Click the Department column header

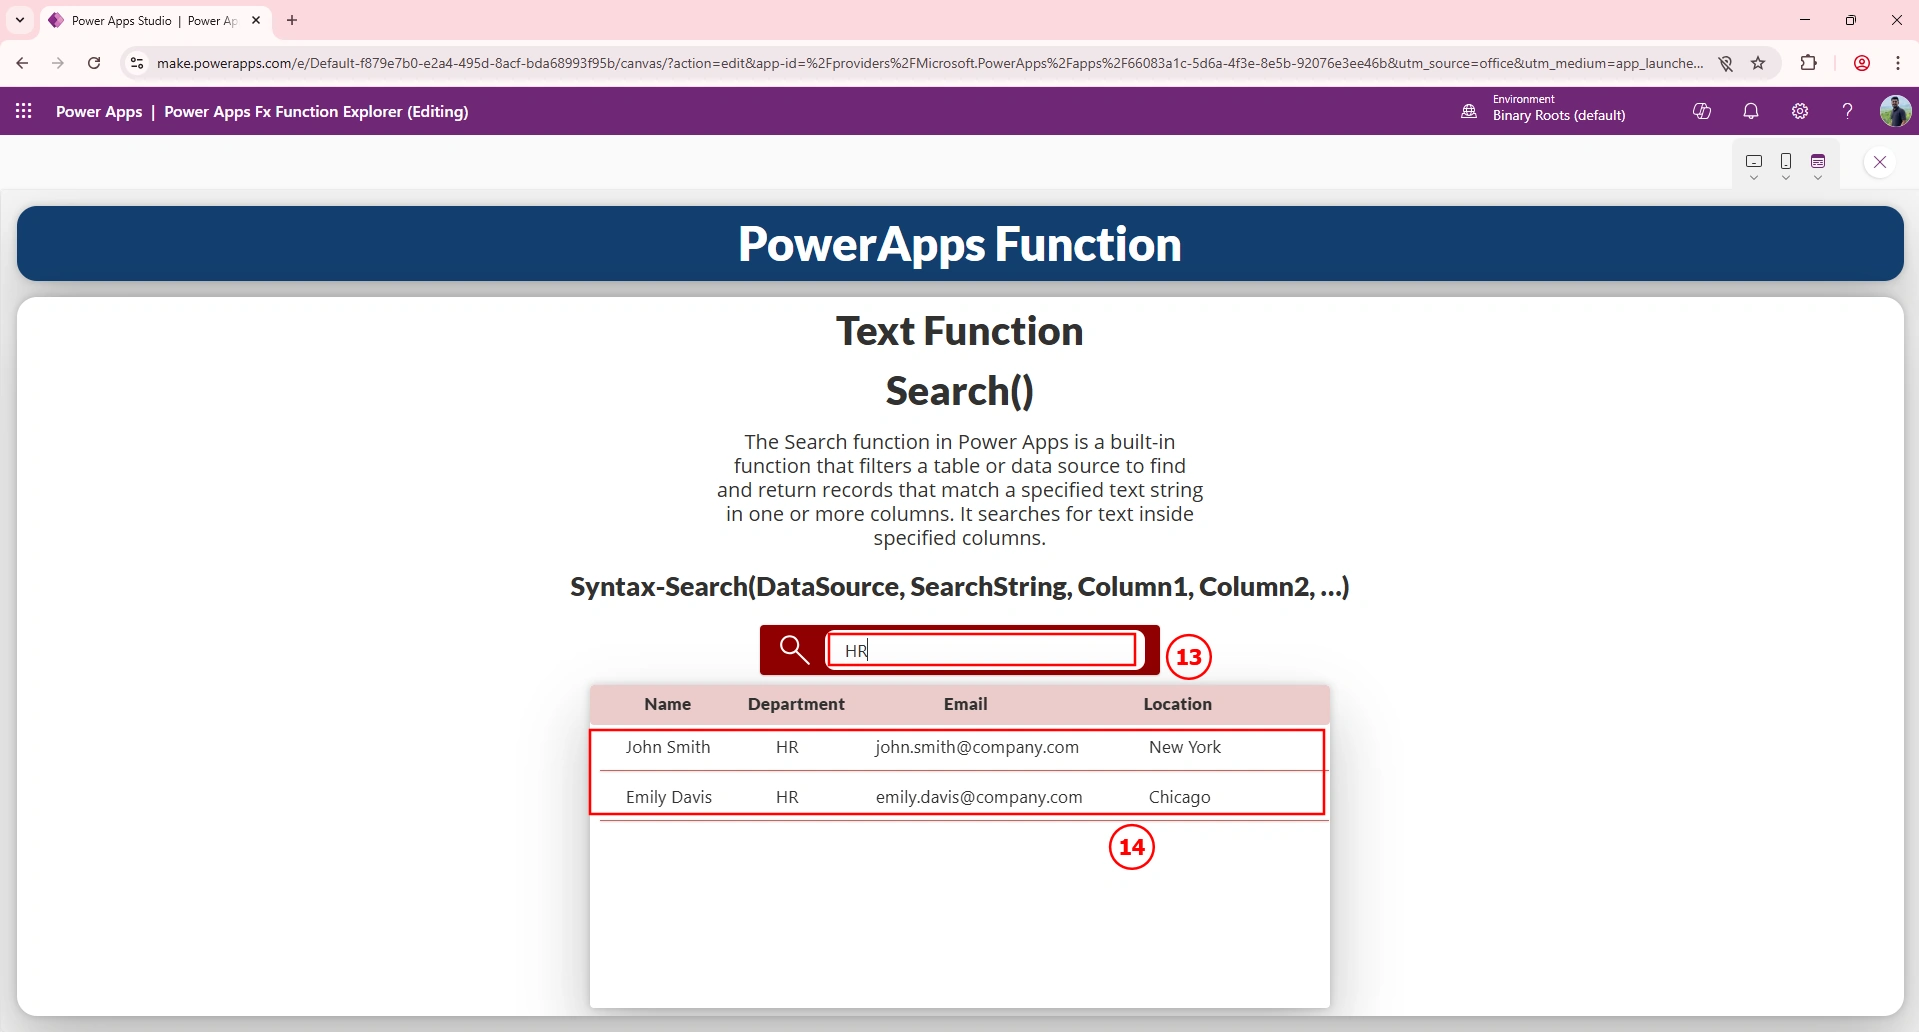click(796, 704)
